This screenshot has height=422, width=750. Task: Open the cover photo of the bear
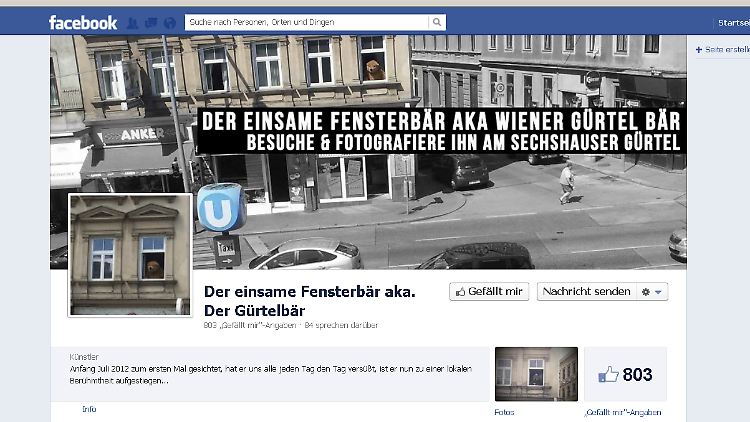[x=368, y=152]
